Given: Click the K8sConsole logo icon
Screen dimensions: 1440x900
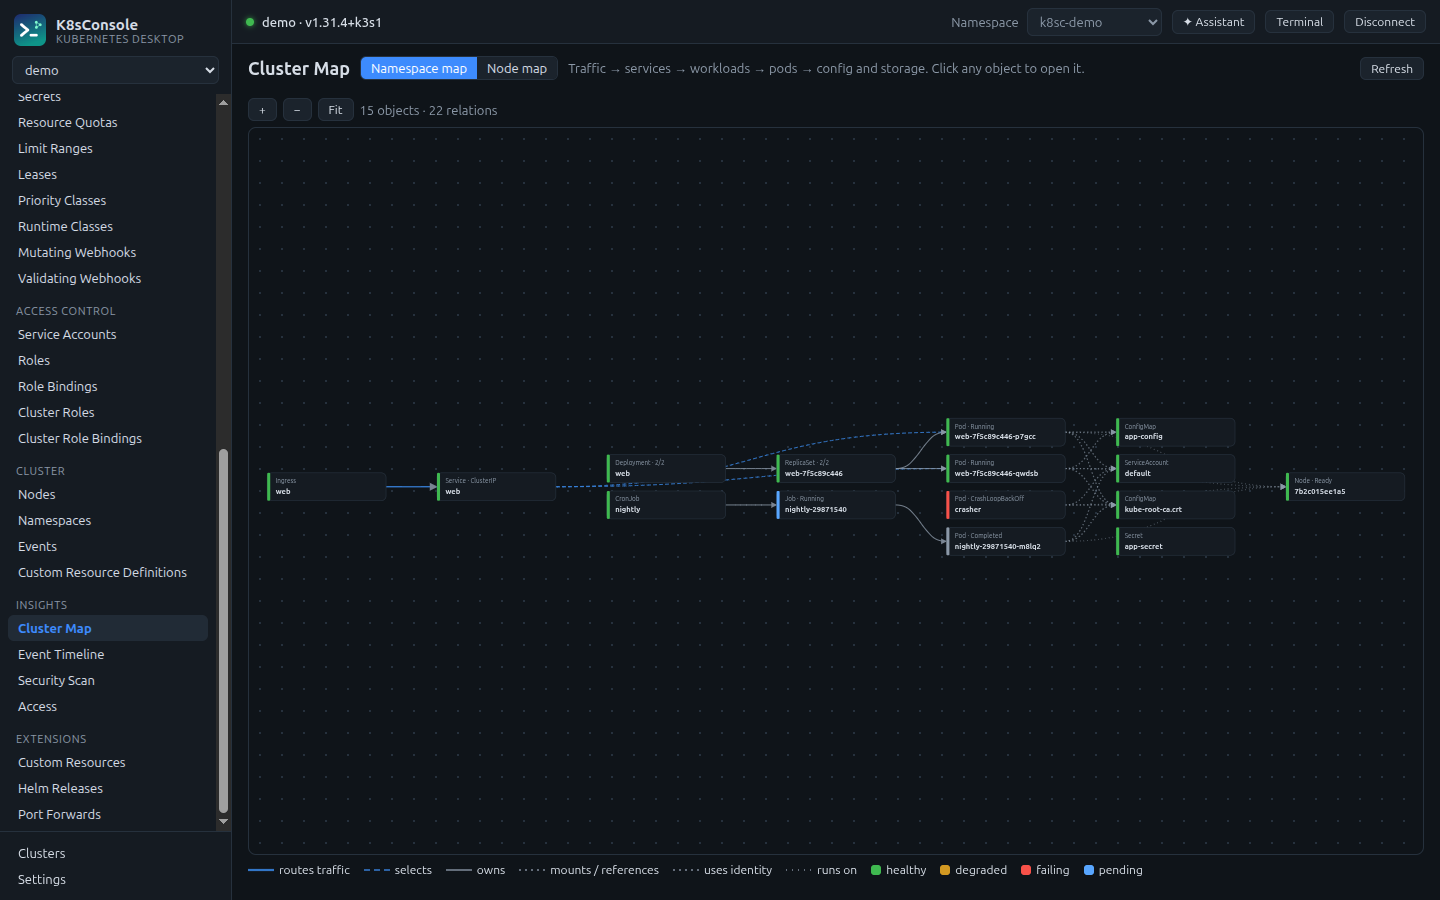Looking at the screenshot, I should (30, 30).
